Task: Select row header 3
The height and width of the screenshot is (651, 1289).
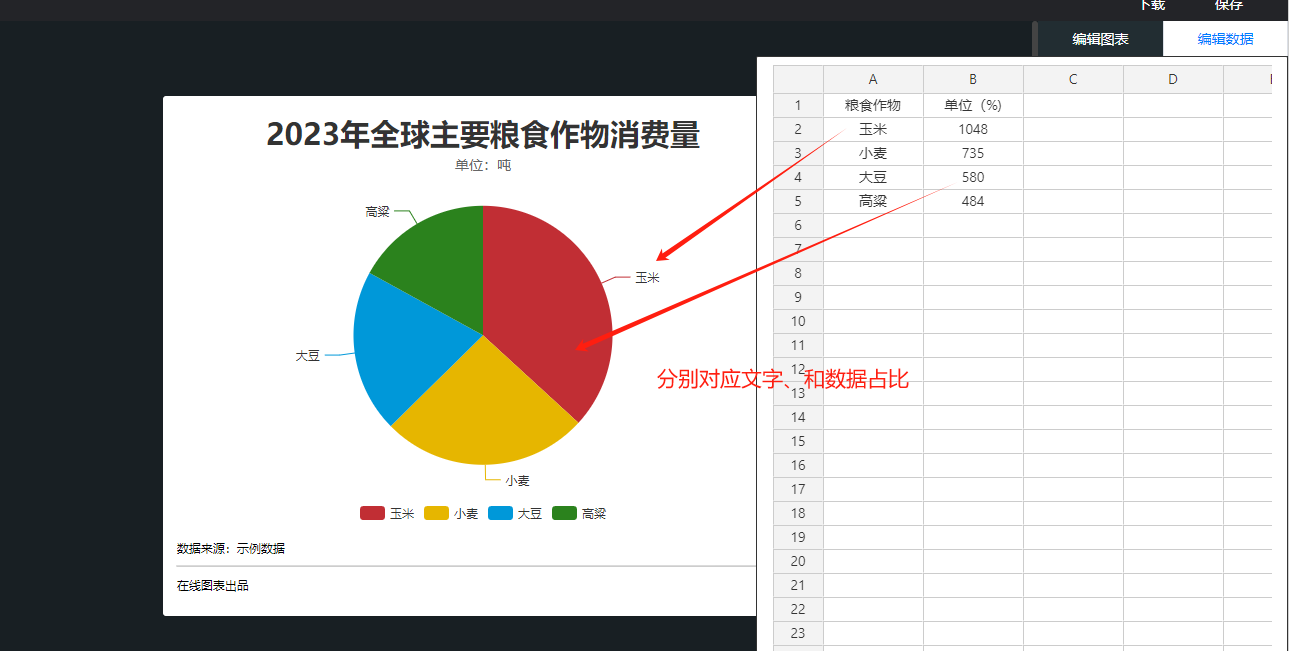Action: coord(798,153)
